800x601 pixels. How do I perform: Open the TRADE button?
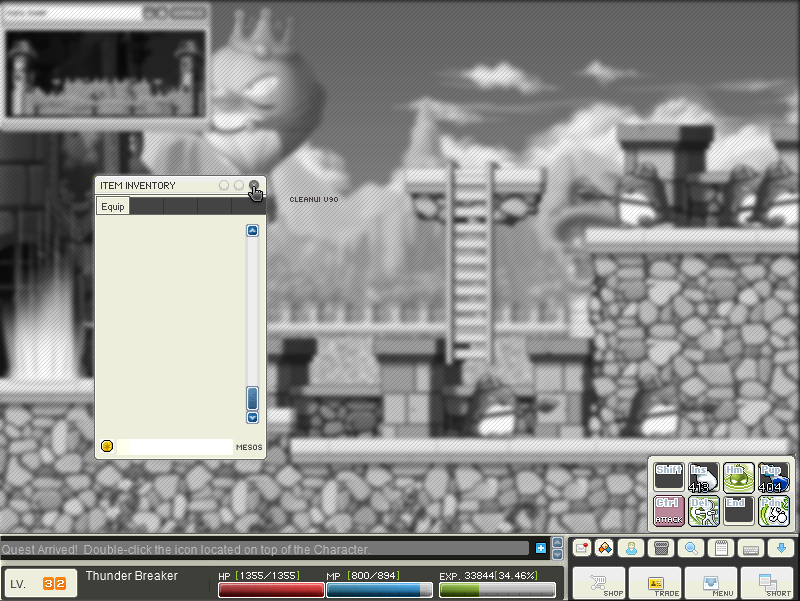click(x=655, y=583)
